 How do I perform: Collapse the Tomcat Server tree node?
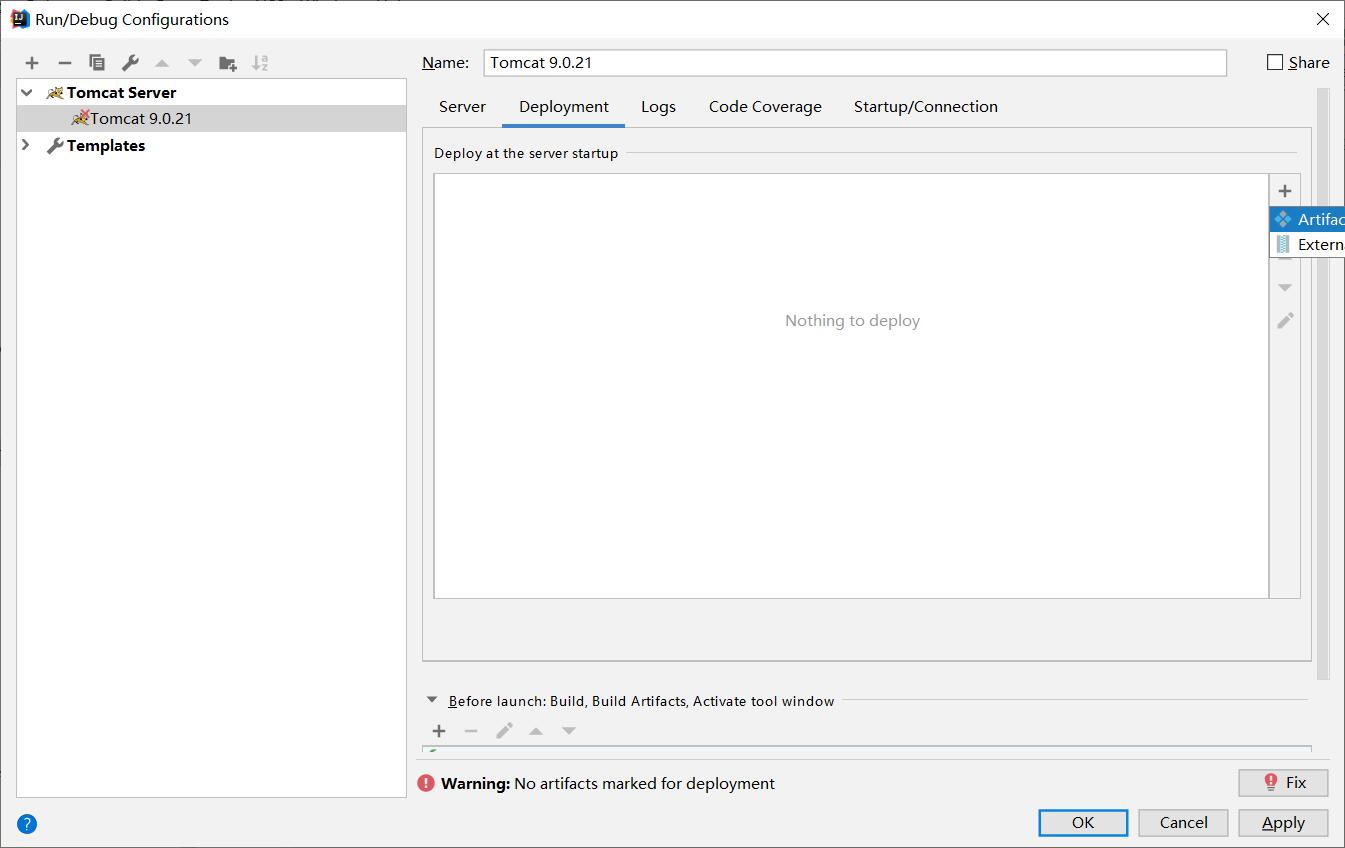27,92
